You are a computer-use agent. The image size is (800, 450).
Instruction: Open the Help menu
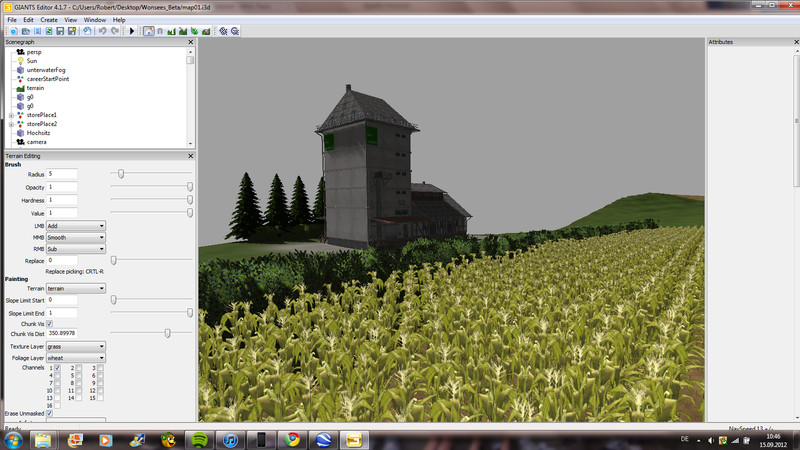[119, 20]
